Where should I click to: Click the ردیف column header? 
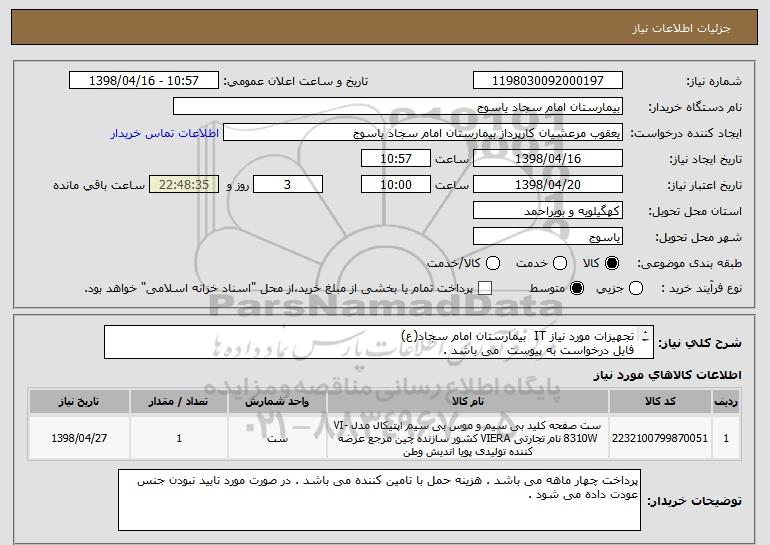pyautogui.click(x=726, y=402)
